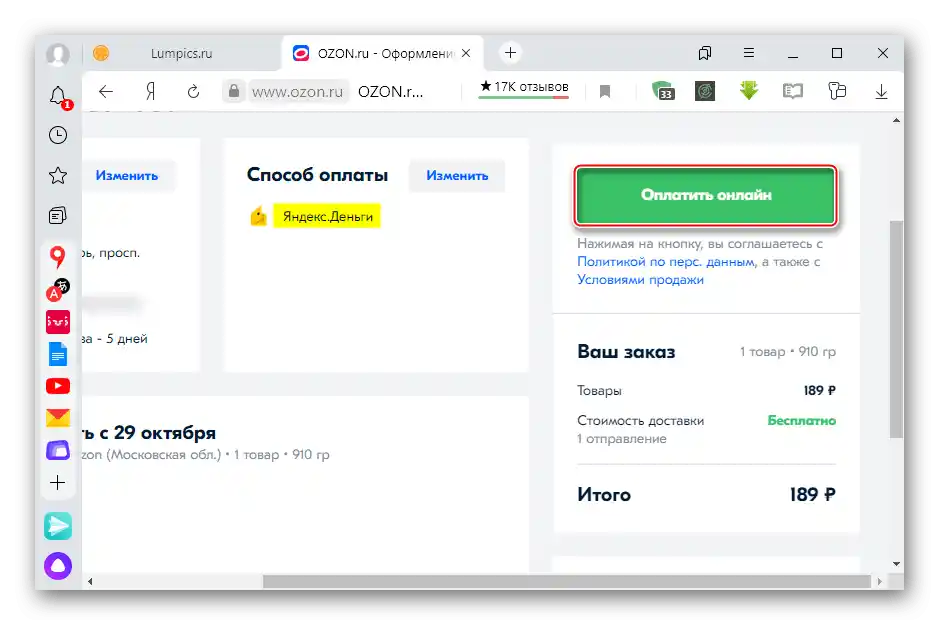Image resolution: width=939 pixels, height=627 pixels.
Task: Enable reader mode book icon
Action: click(x=793, y=91)
